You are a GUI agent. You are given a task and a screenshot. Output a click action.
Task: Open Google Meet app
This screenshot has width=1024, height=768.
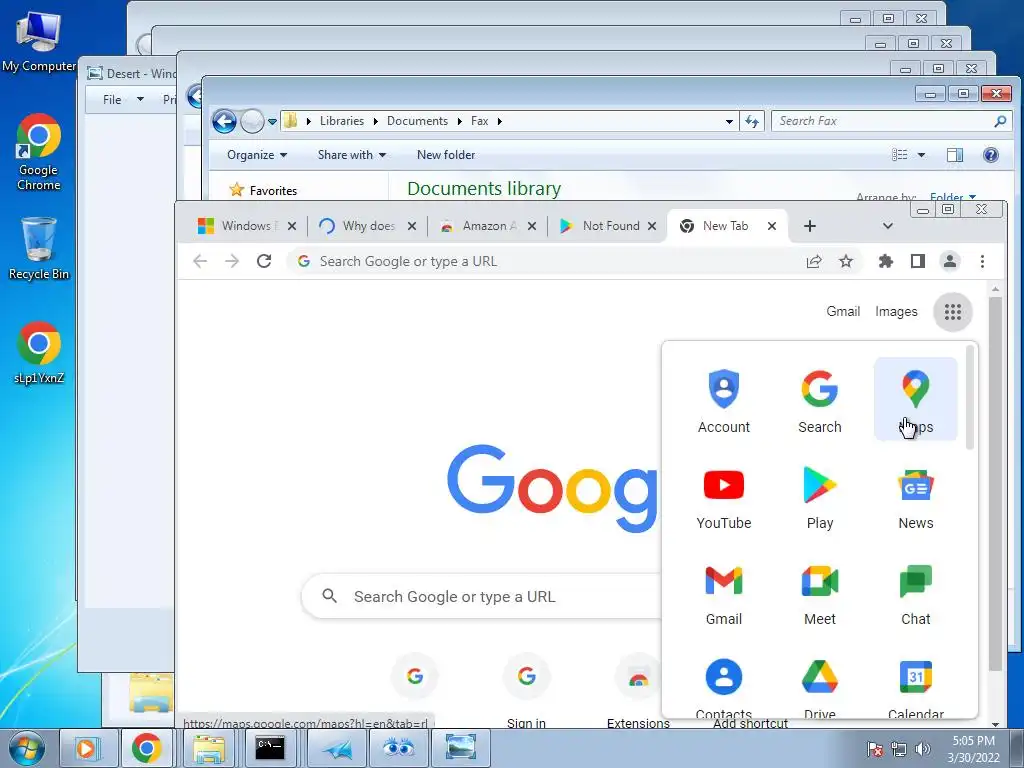(820, 592)
